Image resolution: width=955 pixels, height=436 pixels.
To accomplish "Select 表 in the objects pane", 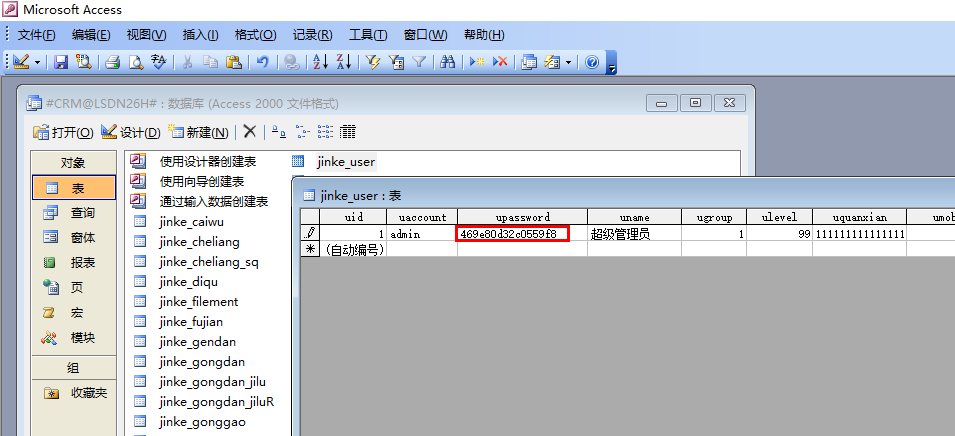I will (x=74, y=188).
